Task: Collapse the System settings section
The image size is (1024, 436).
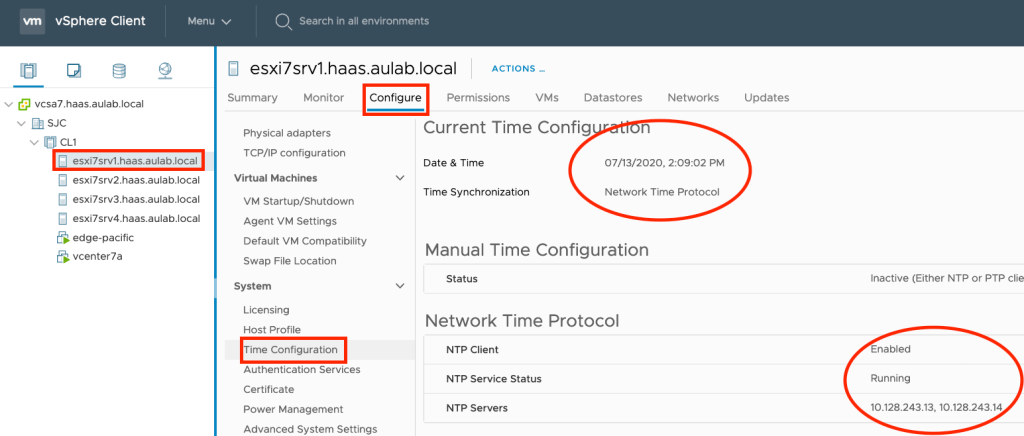Action: (x=401, y=286)
